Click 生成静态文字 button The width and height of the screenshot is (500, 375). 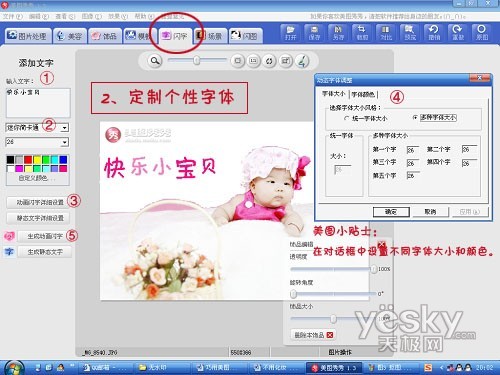[44, 252]
